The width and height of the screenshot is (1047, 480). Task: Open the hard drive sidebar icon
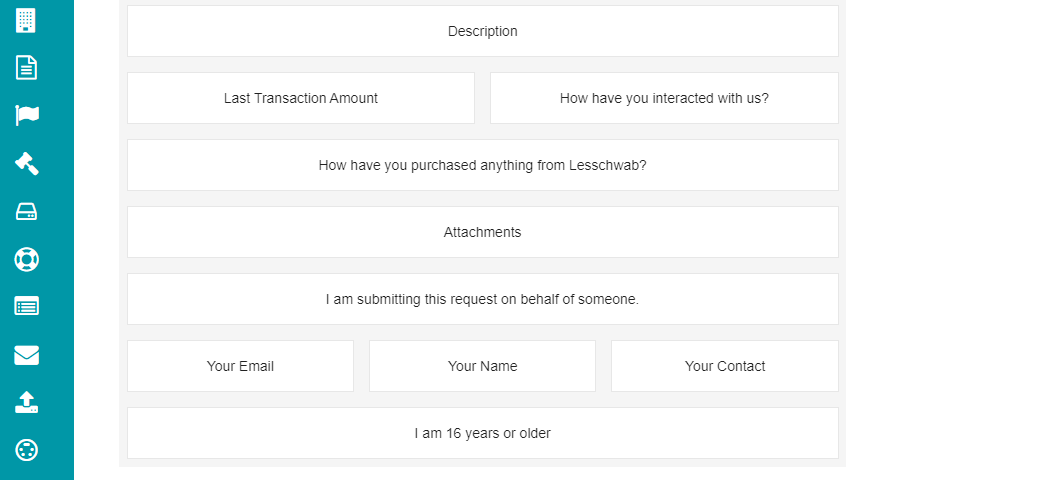pos(27,212)
